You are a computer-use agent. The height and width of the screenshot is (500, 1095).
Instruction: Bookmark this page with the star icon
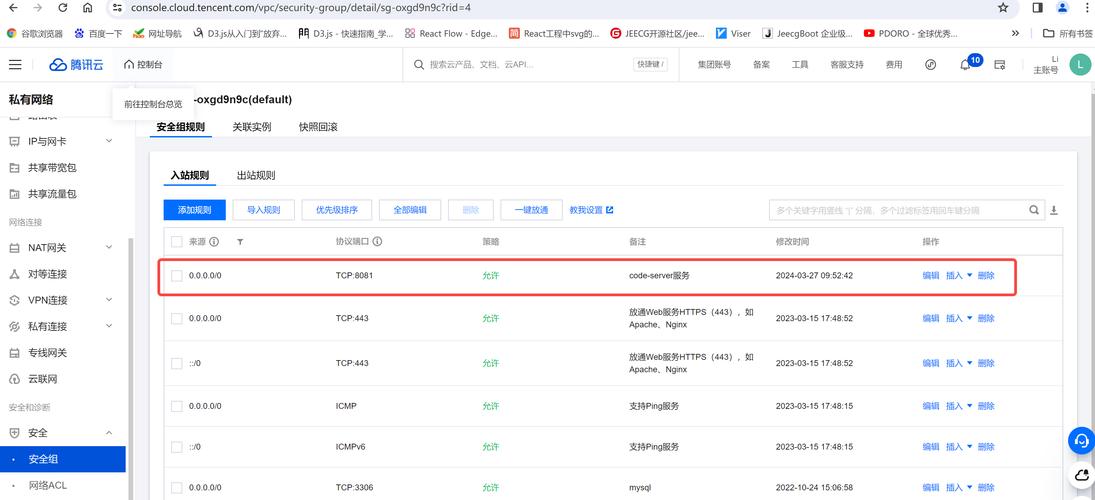[x=1003, y=8]
